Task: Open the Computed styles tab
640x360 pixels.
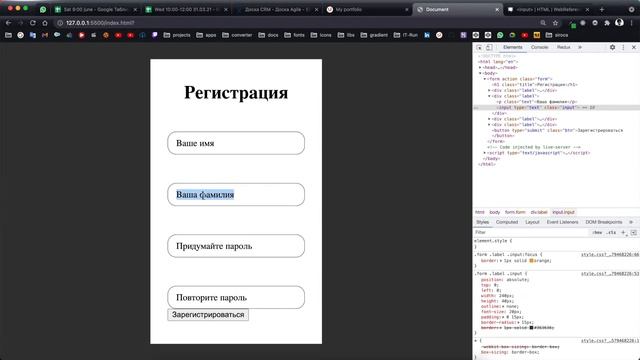Action: 507,222
